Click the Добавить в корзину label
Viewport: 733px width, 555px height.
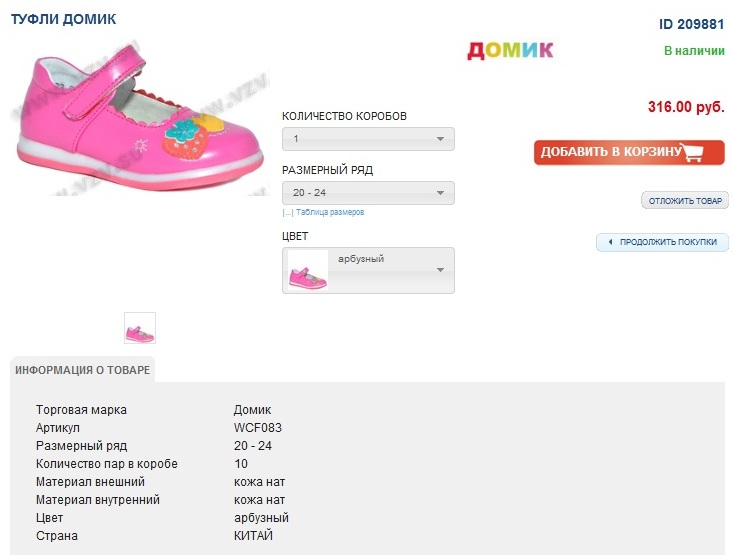[610, 152]
